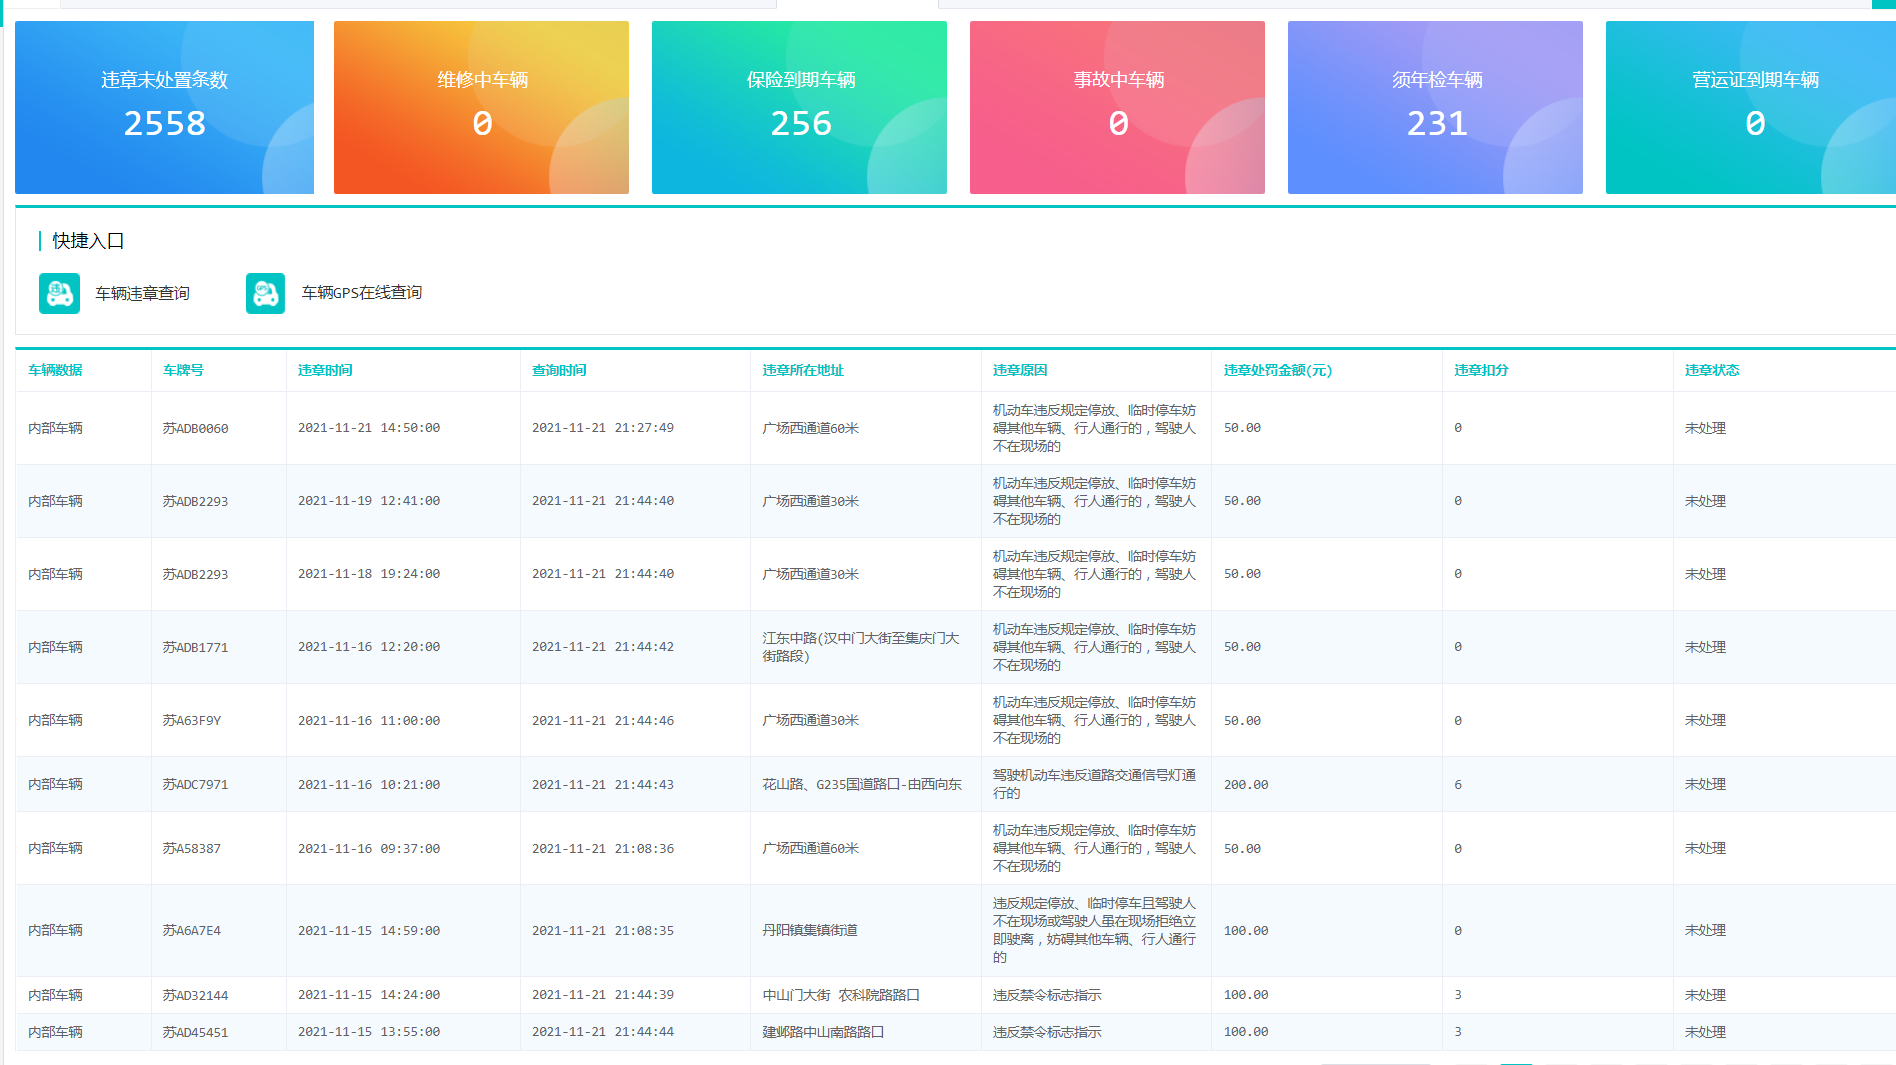Click the 车牌号 column header
1896x1065 pixels.
coord(183,370)
